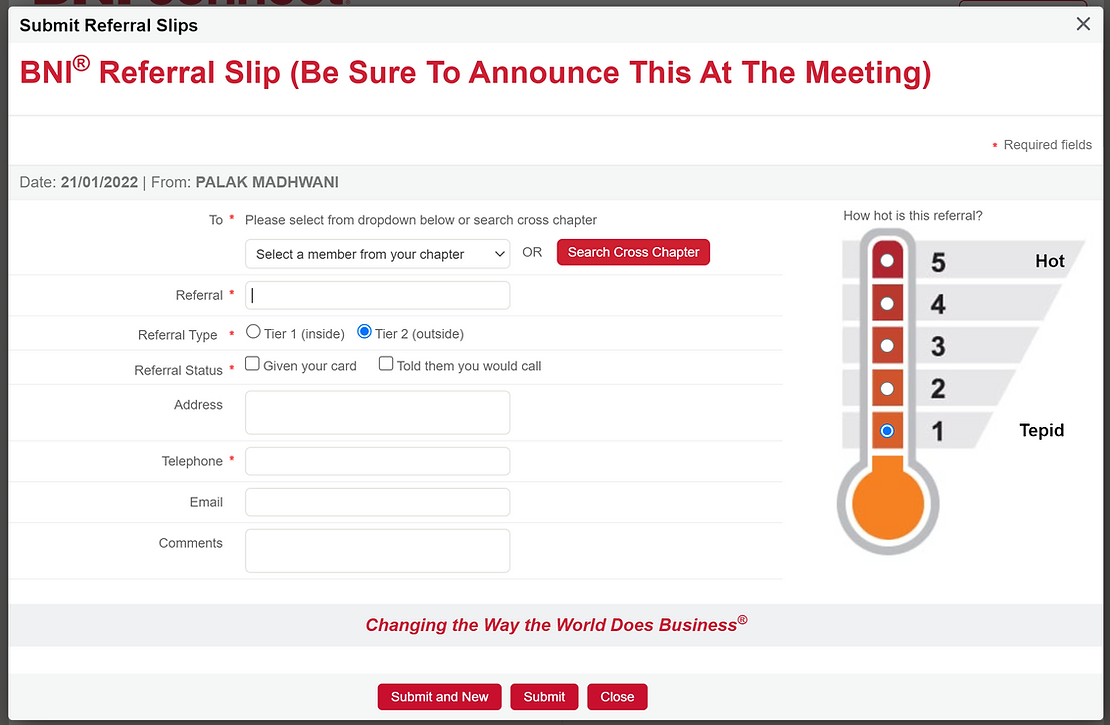Click inside the Comments text box

click(x=377, y=550)
